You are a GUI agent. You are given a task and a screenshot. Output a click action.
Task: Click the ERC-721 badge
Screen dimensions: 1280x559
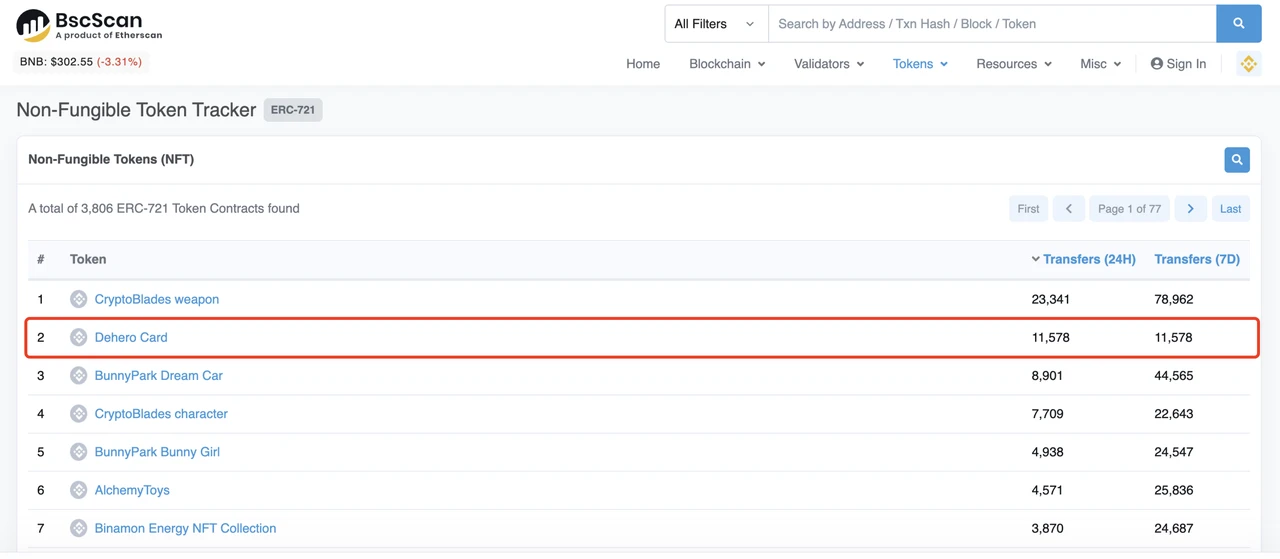pos(293,110)
